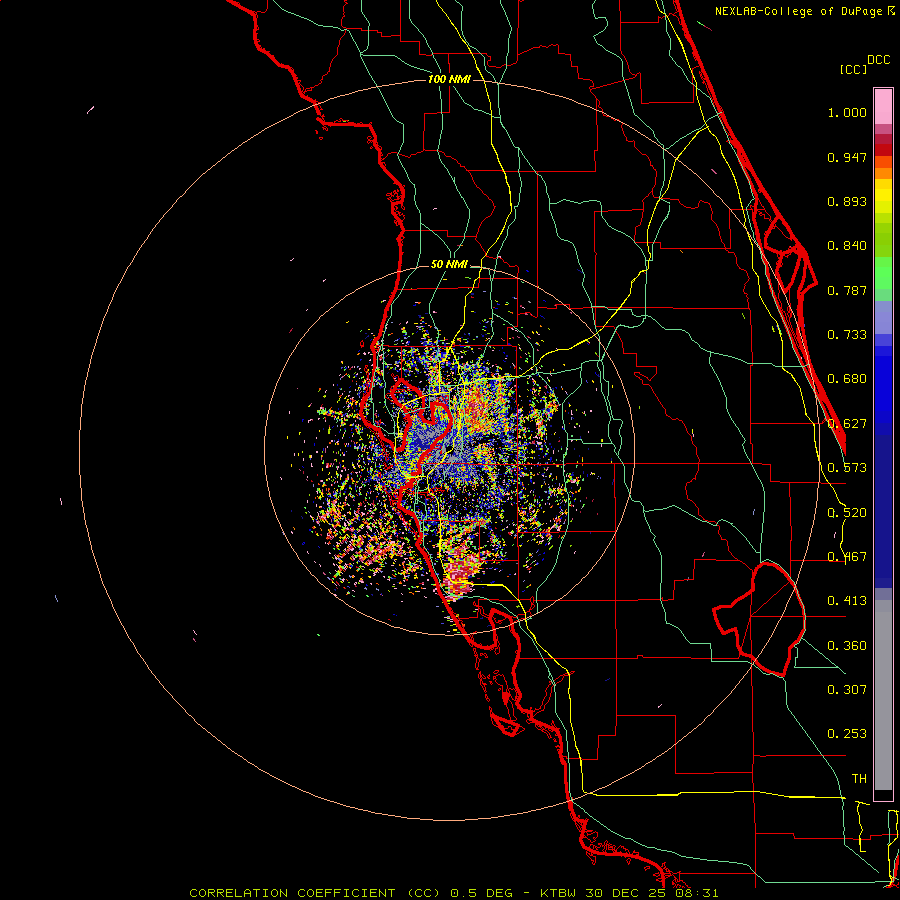Viewport: 900px width, 900px height.
Task: Click the 0.253 color scale value
Action: [847, 734]
